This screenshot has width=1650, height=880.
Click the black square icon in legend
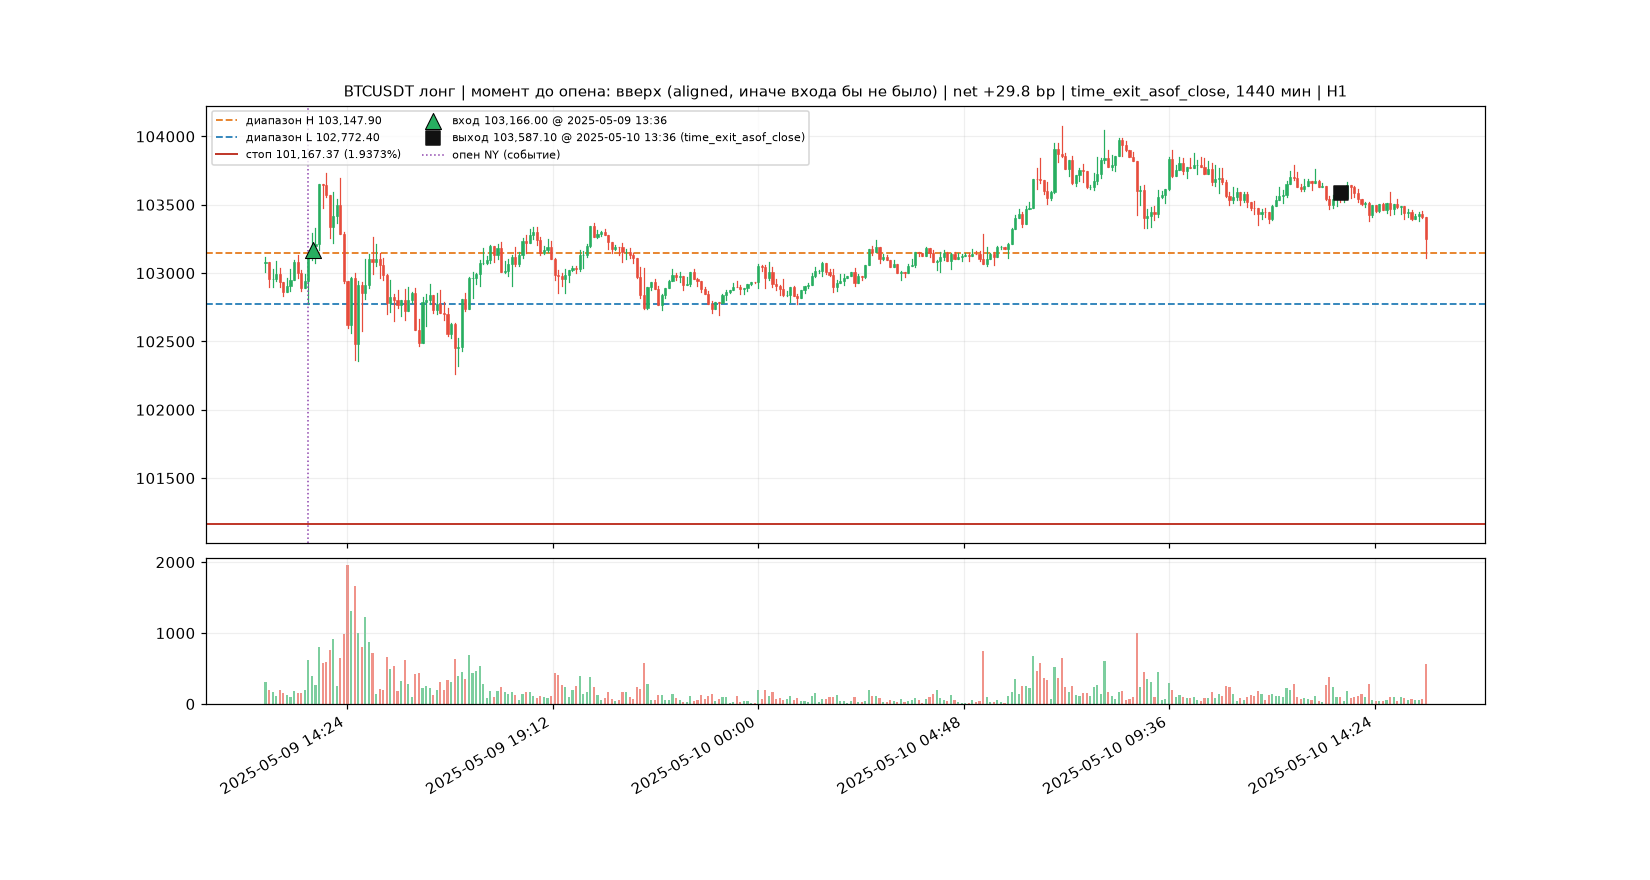433,138
